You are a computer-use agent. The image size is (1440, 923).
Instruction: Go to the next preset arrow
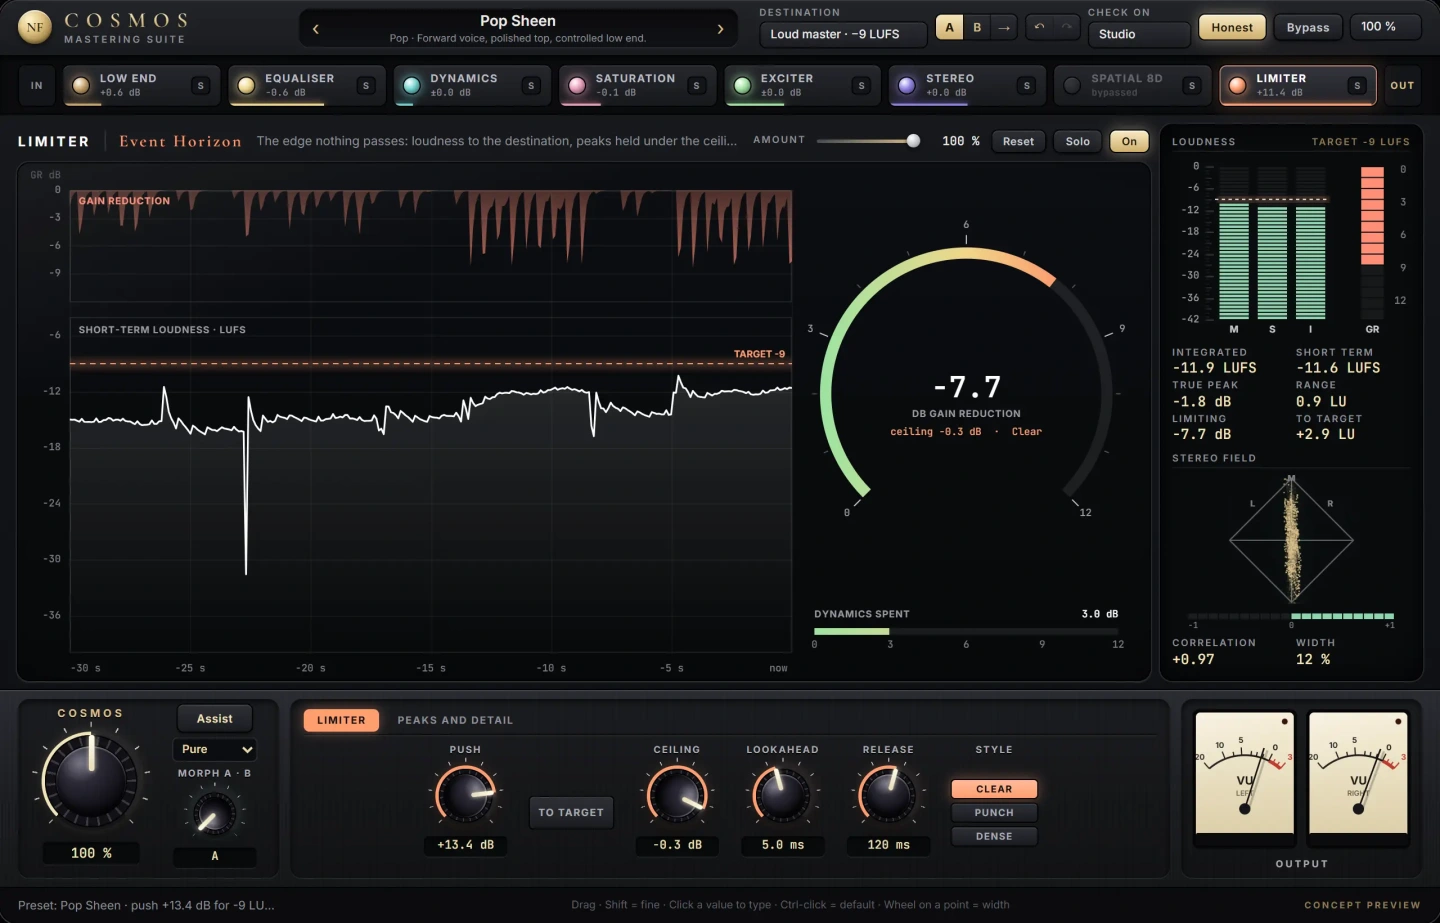pos(720,29)
